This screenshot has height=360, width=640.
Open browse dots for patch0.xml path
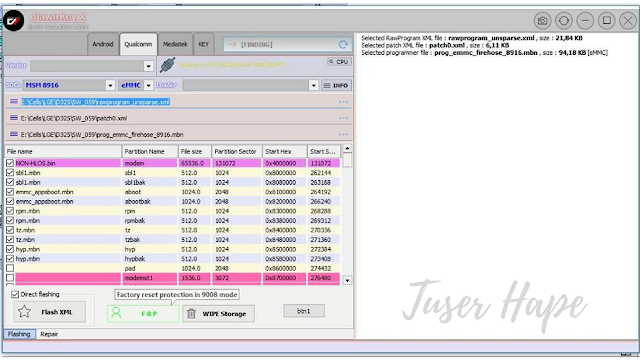(x=343, y=118)
